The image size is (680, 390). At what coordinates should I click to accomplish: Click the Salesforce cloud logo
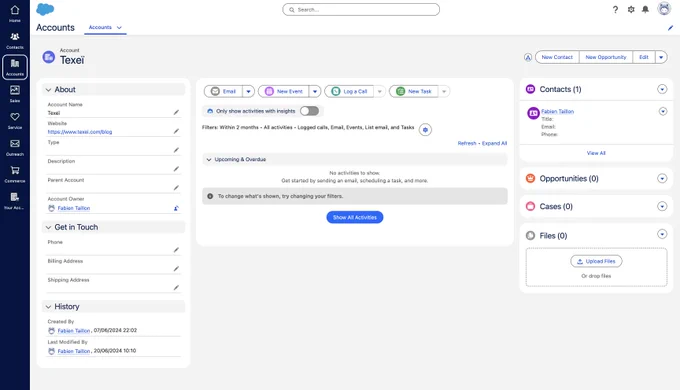click(x=45, y=9)
